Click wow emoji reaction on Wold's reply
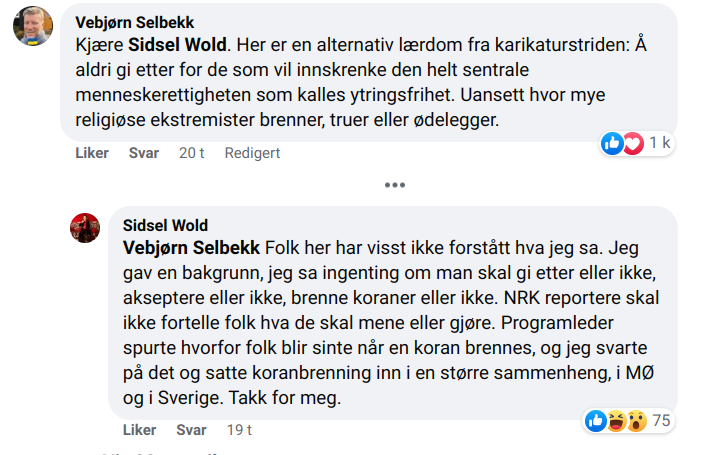The height and width of the screenshot is (455, 717). (635, 421)
